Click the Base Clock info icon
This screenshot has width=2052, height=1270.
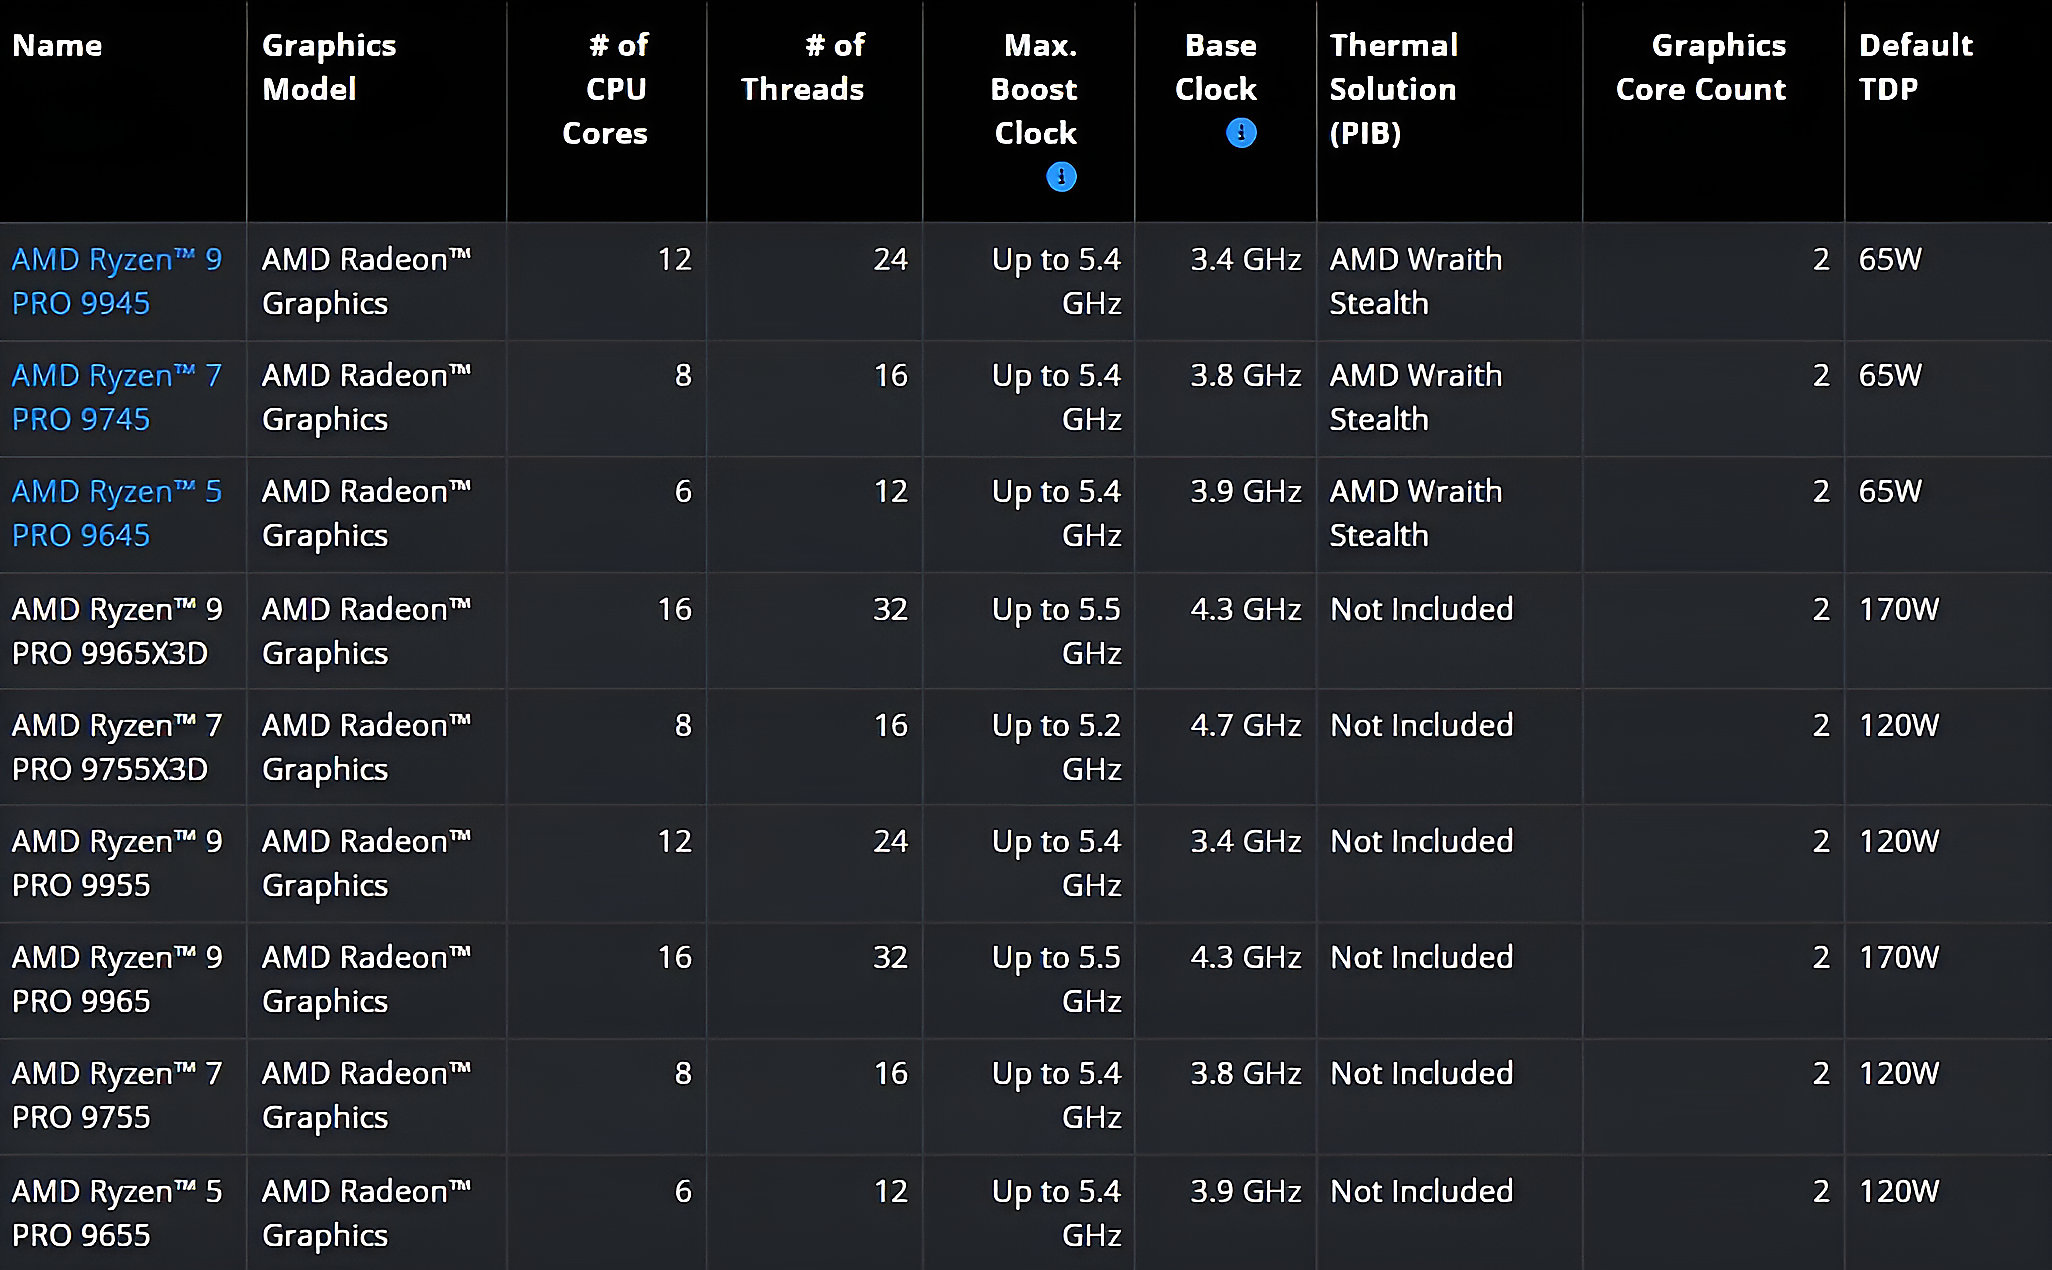point(1241,133)
